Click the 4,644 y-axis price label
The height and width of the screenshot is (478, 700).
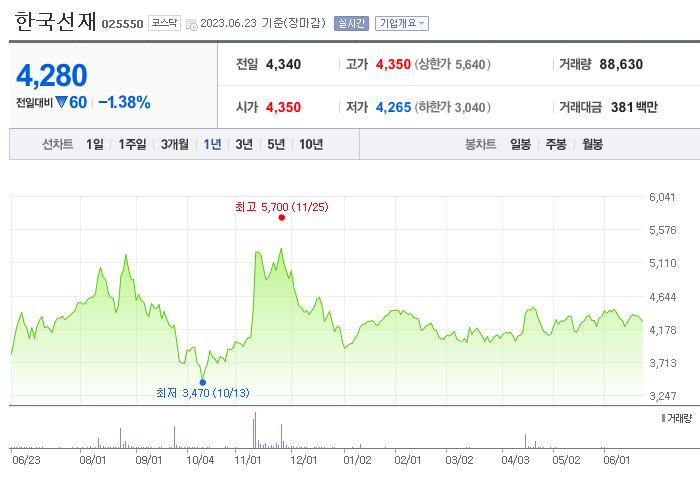(662, 297)
